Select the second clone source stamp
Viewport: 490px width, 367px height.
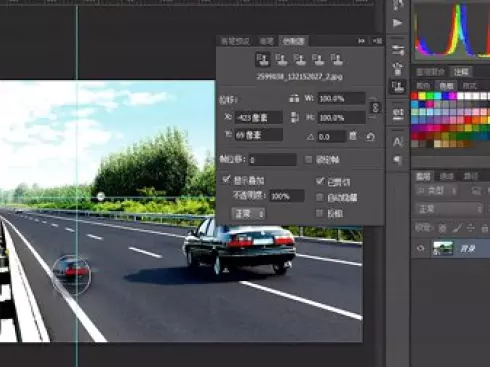coord(282,59)
